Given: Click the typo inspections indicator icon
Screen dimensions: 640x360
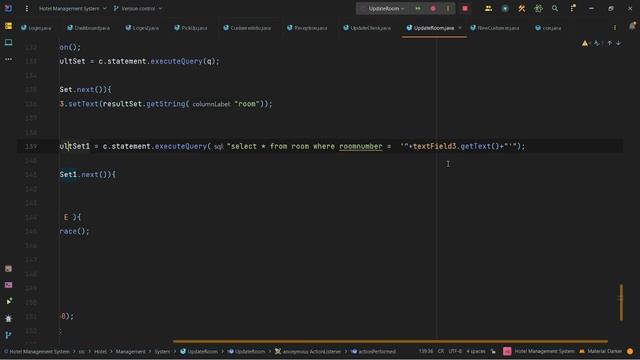Looking at the screenshot, I should pyautogui.click(x=597, y=43).
